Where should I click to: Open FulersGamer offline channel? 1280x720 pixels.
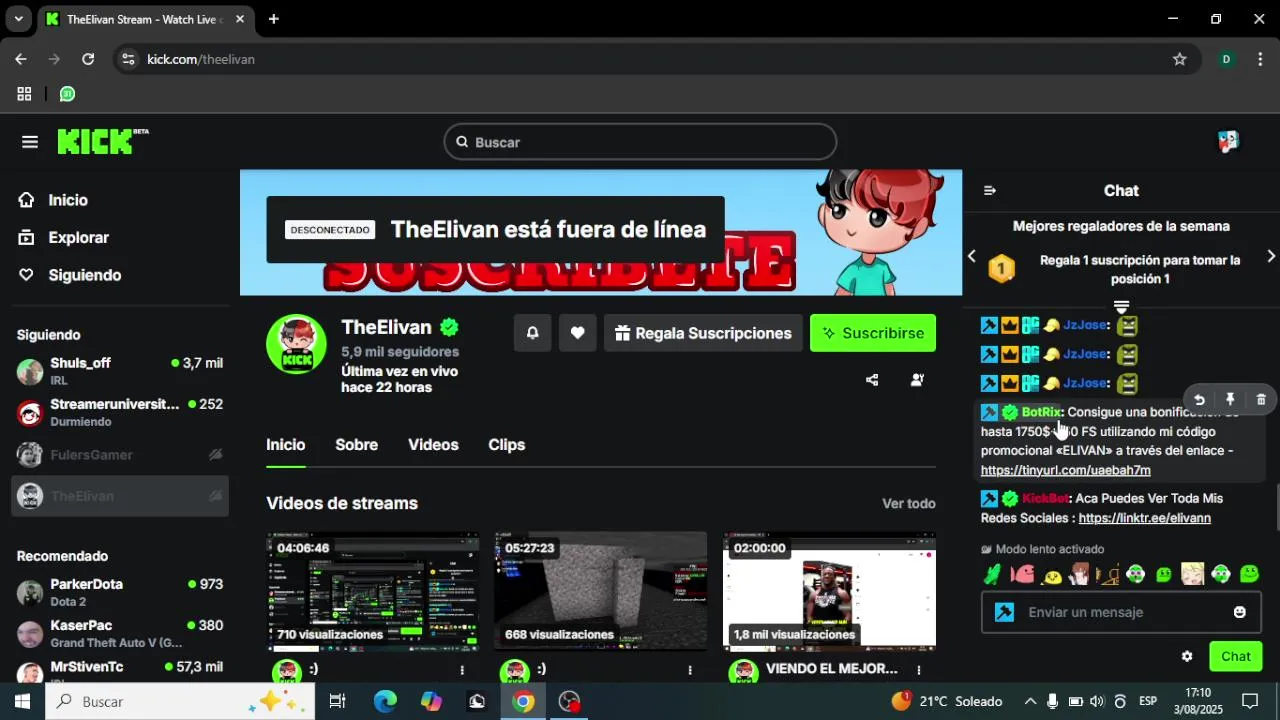tap(120, 455)
